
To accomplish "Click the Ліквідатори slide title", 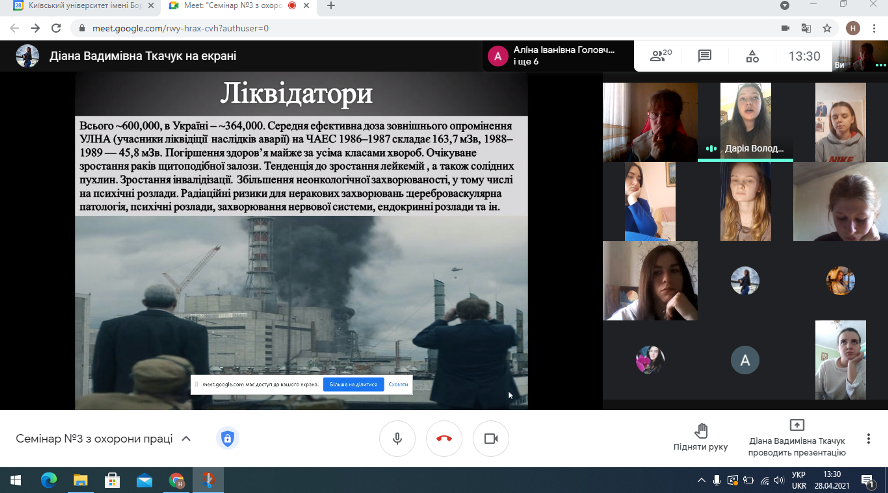I will (x=296, y=93).
